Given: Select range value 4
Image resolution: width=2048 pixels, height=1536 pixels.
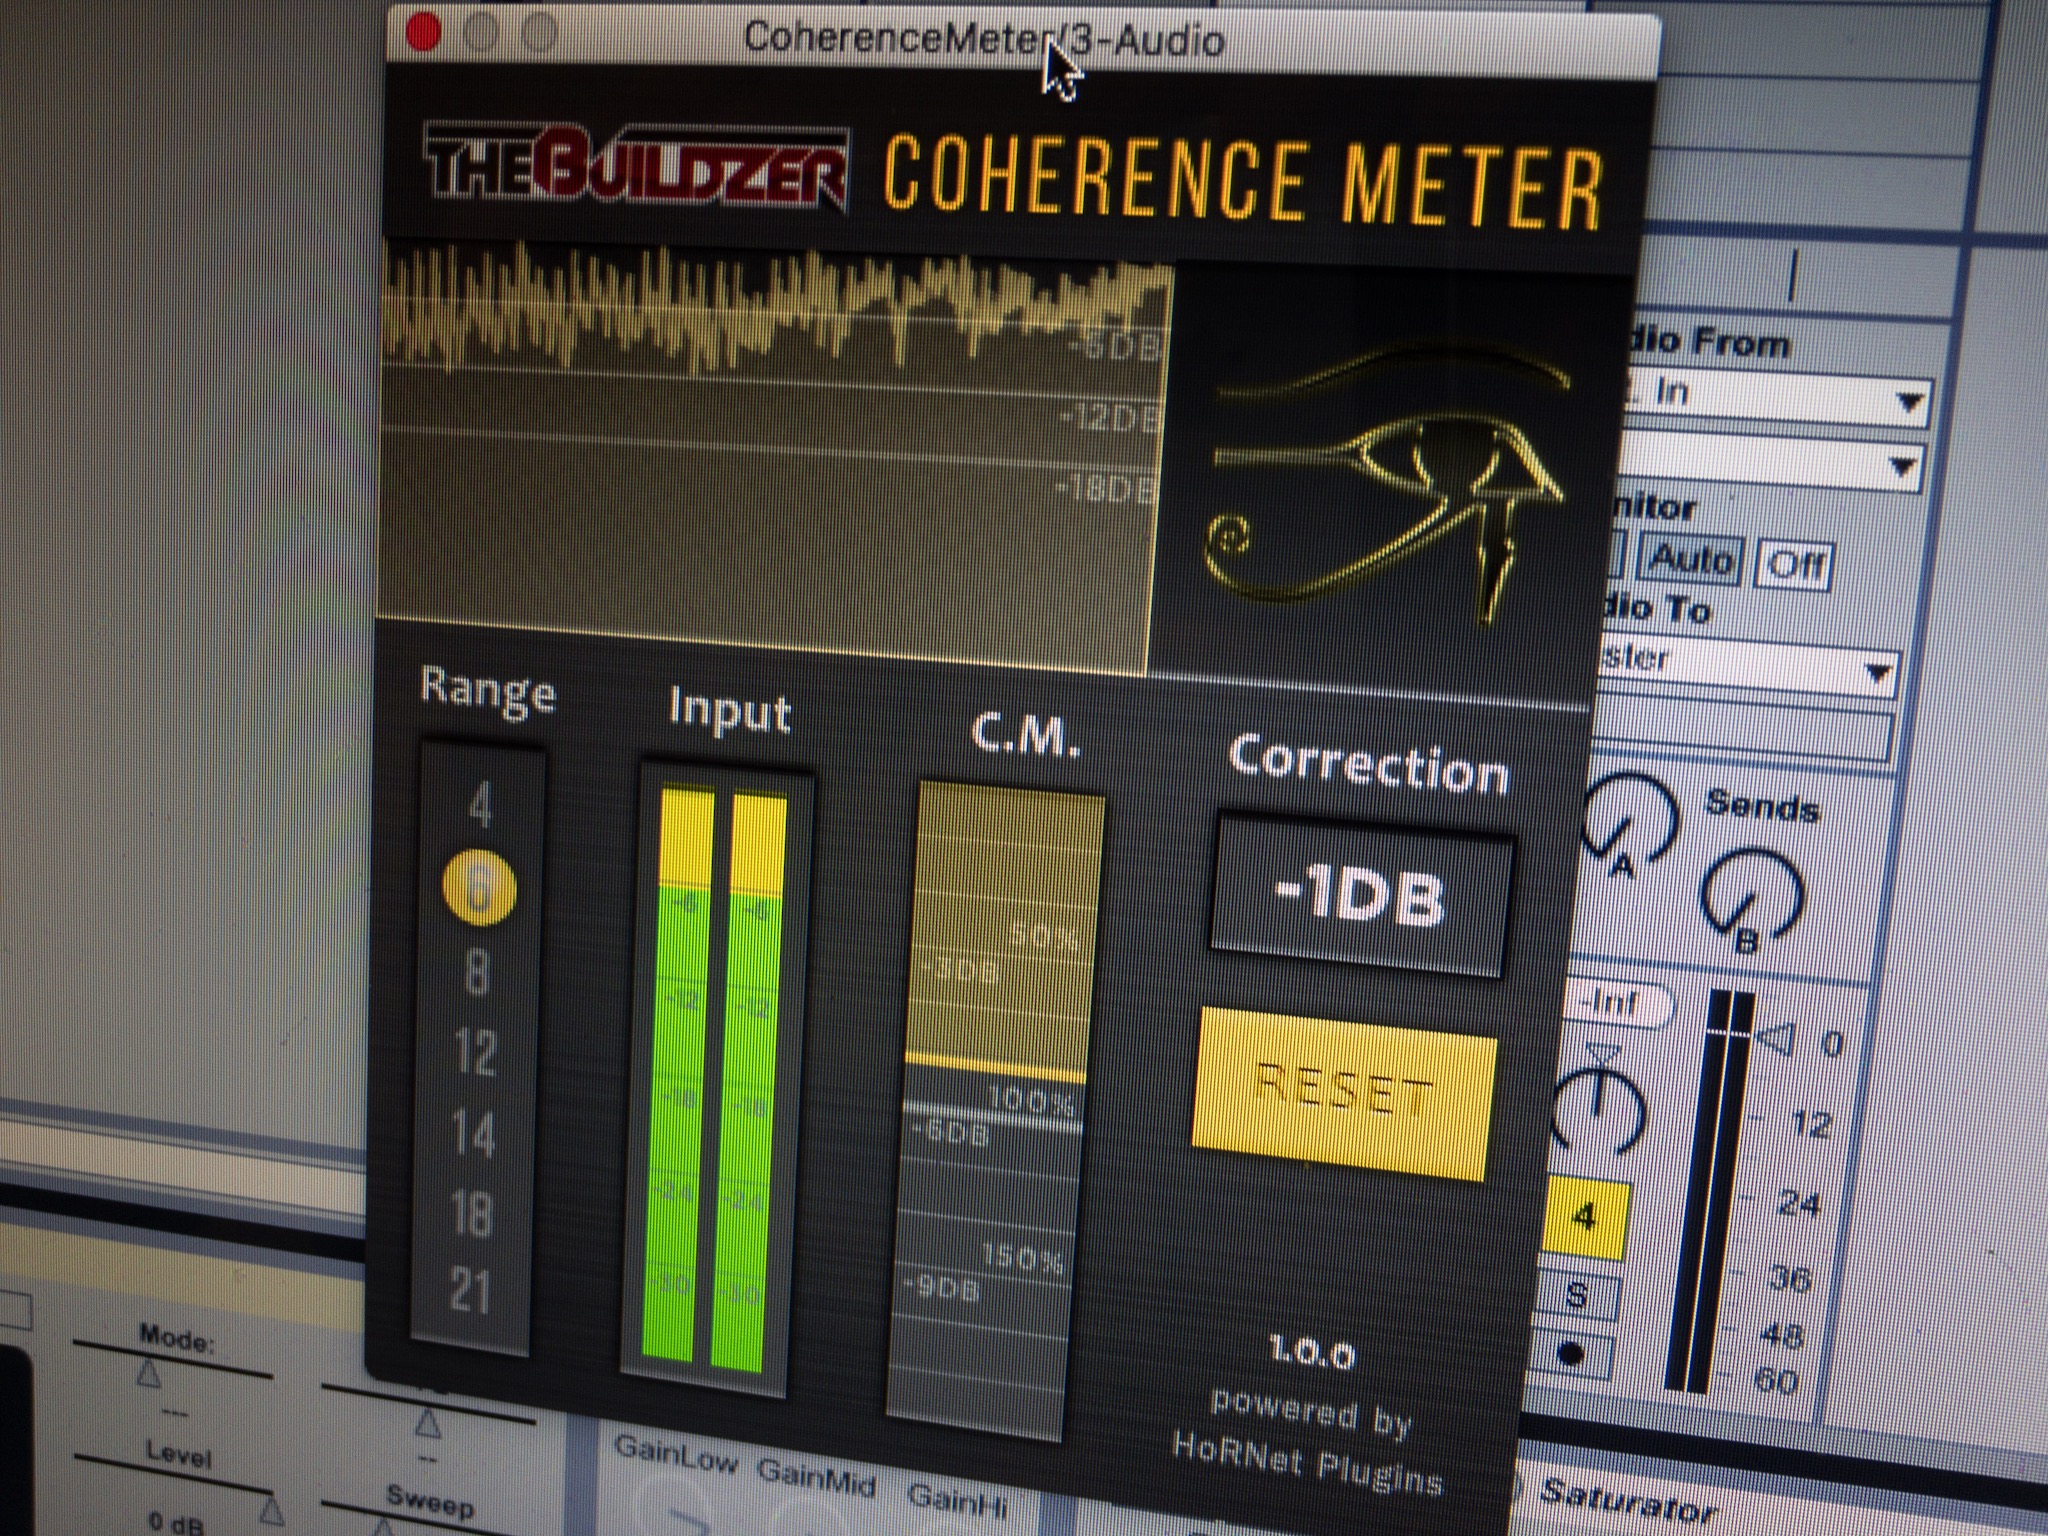Looking at the screenshot, I should (x=480, y=806).
